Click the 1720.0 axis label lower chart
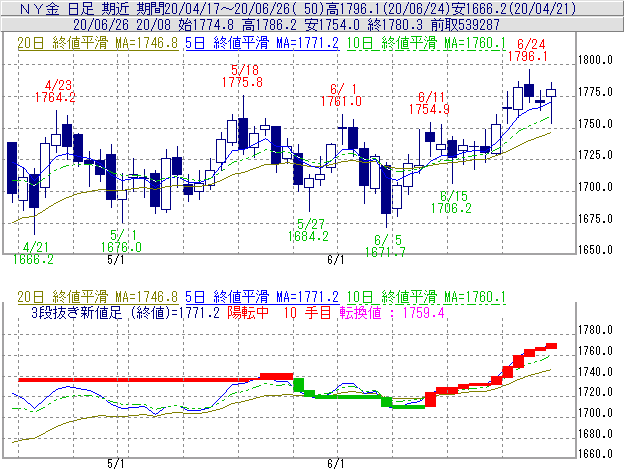The height and width of the screenshot is (475, 624). pos(595,392)
